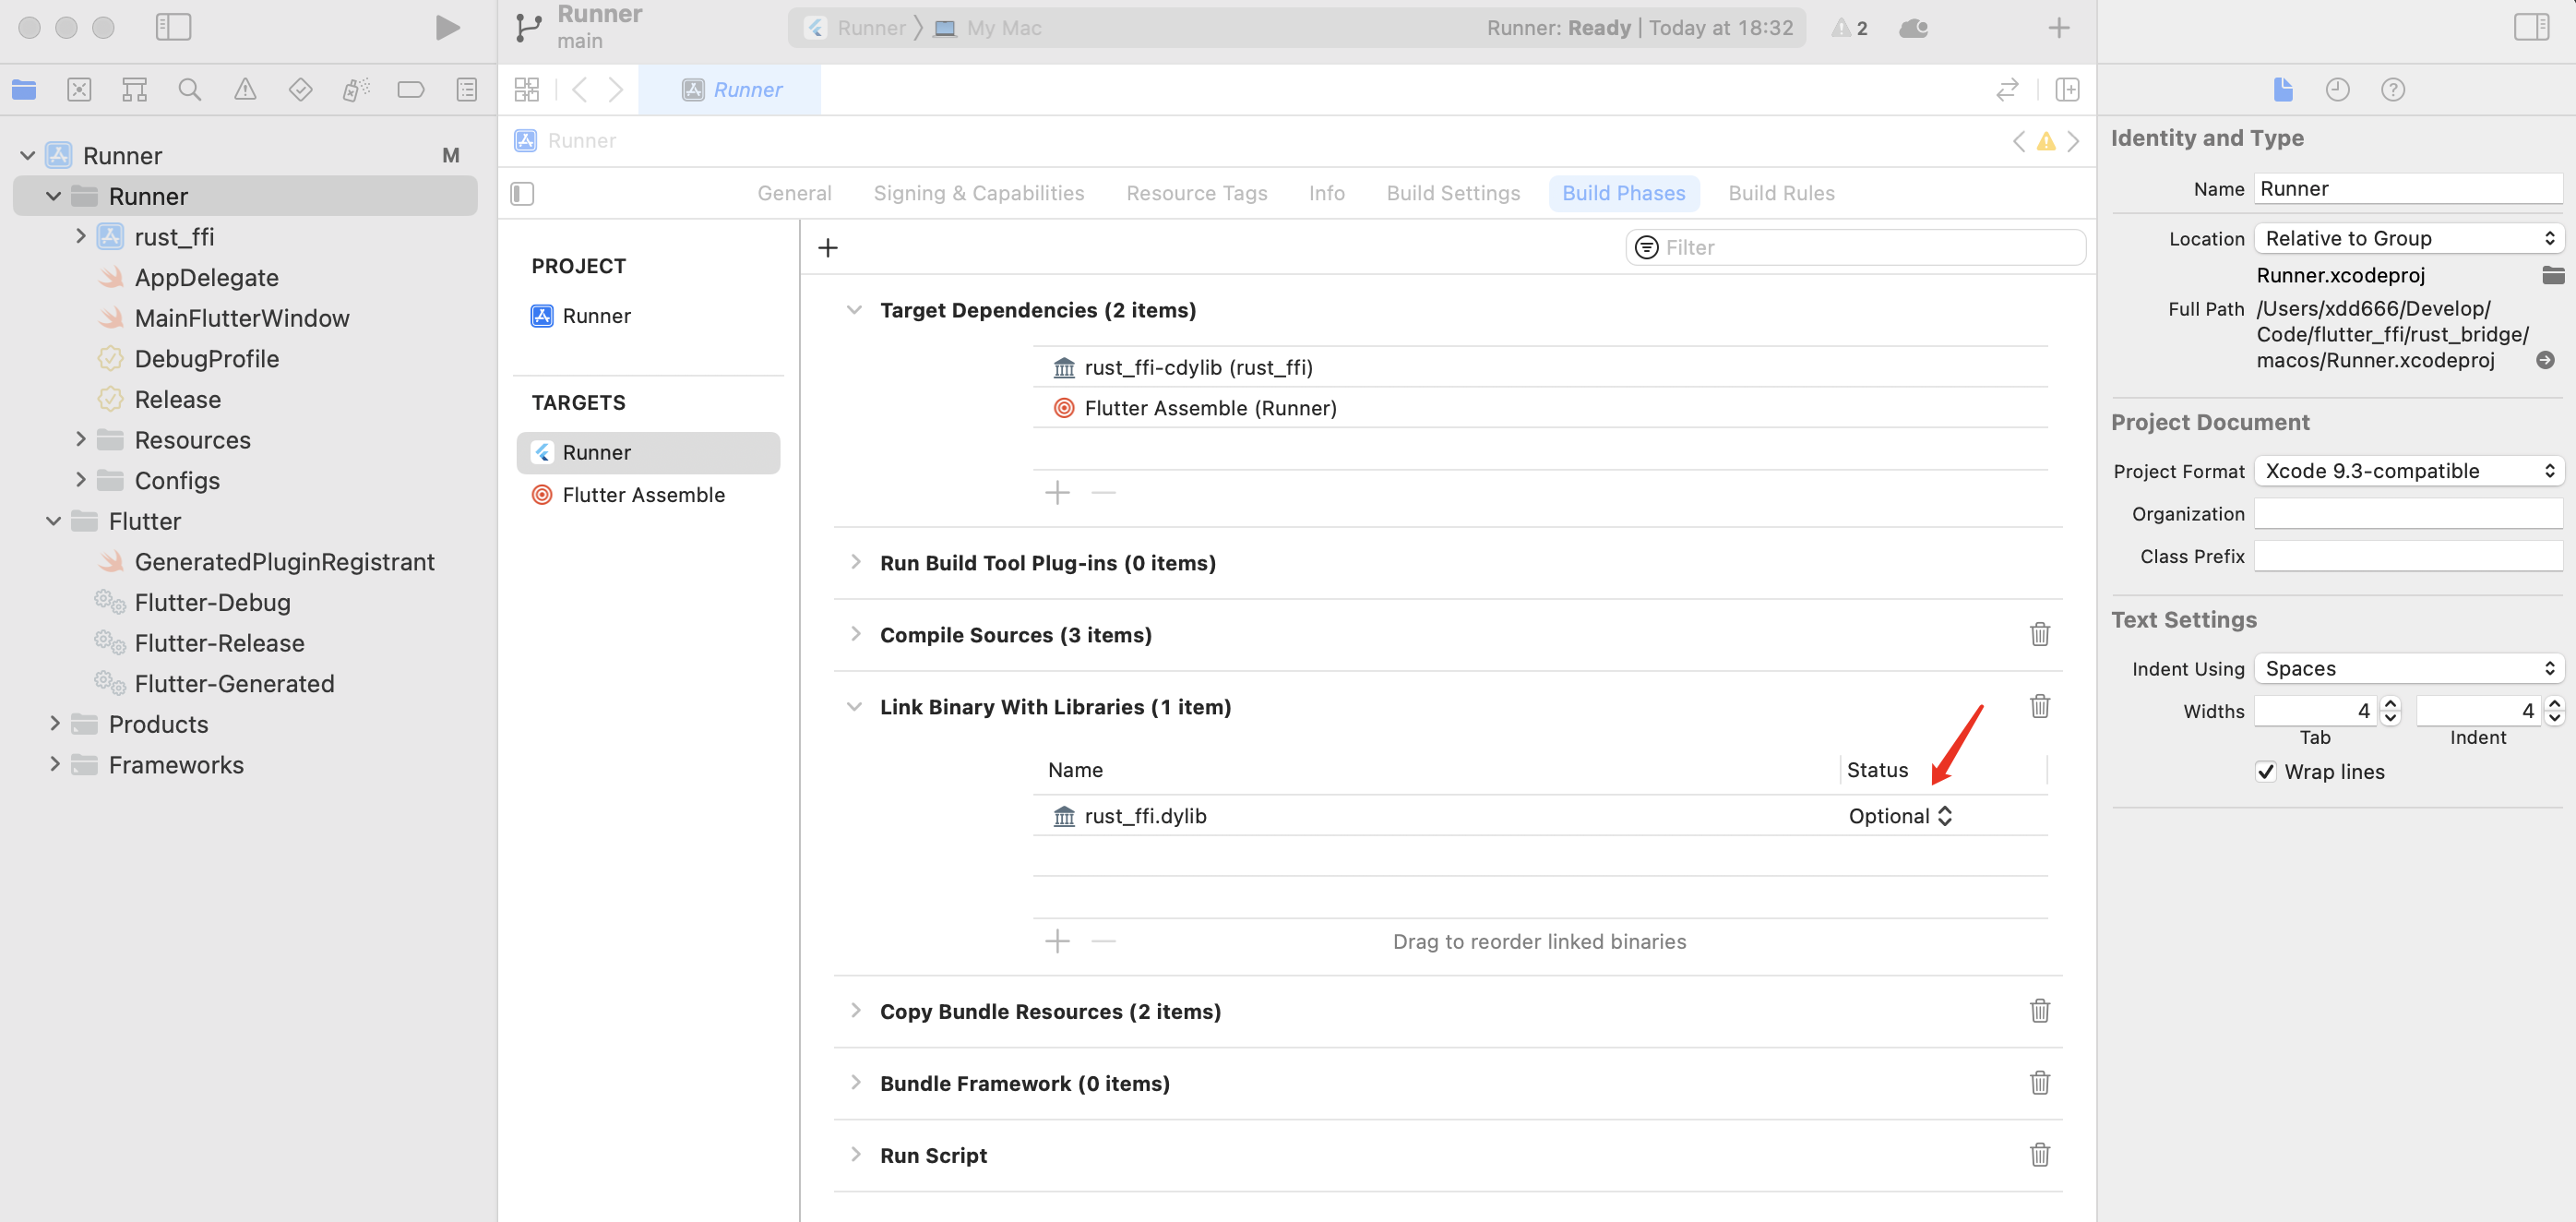
Task: Expand the Compile Sources phase
Action: (855, 634)
